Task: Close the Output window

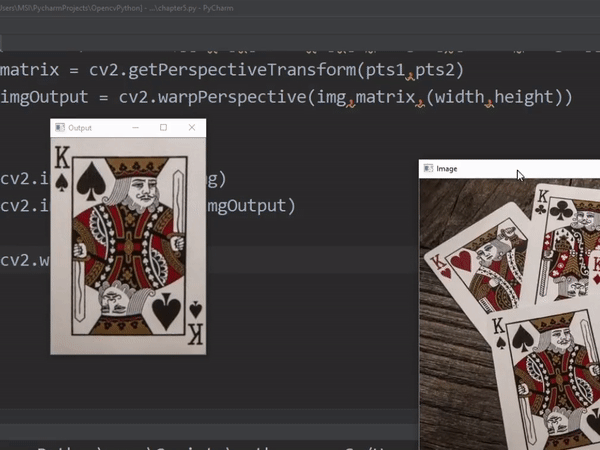Action: click(x=192, y=127)
